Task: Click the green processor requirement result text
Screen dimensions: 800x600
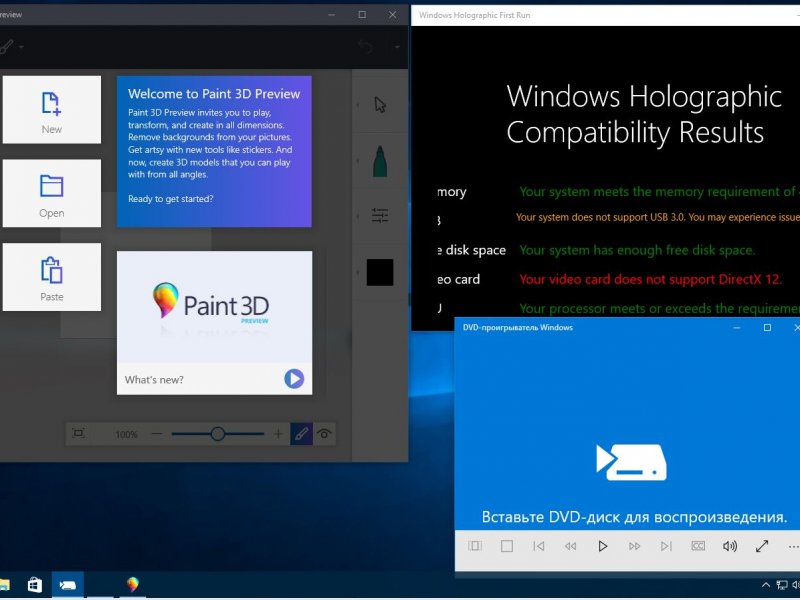Action: pos(660,309)
